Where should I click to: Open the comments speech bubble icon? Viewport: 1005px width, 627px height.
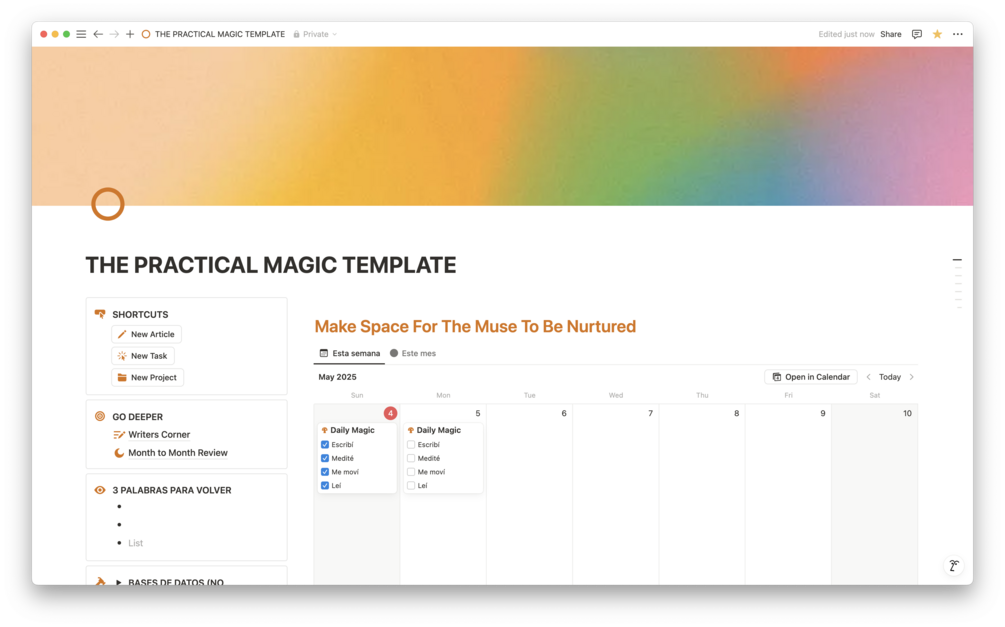click(917, 34)
